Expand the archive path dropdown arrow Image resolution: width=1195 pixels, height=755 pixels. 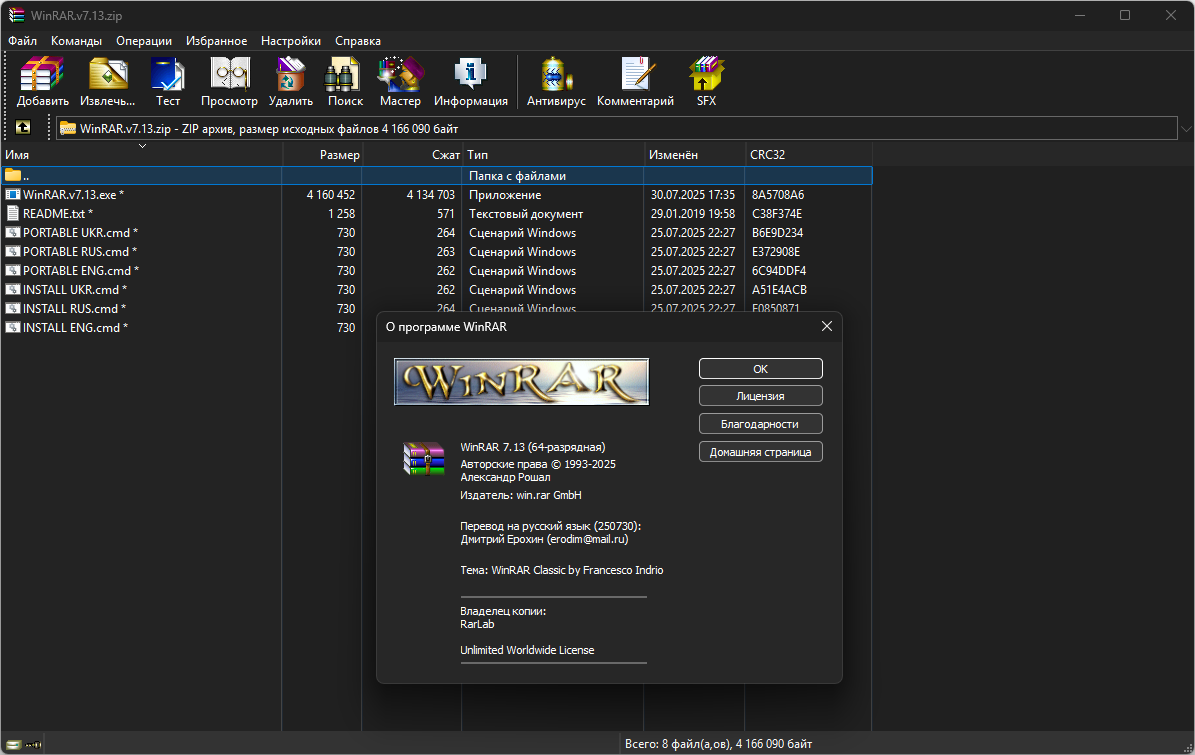click(x=1186, y=129)
